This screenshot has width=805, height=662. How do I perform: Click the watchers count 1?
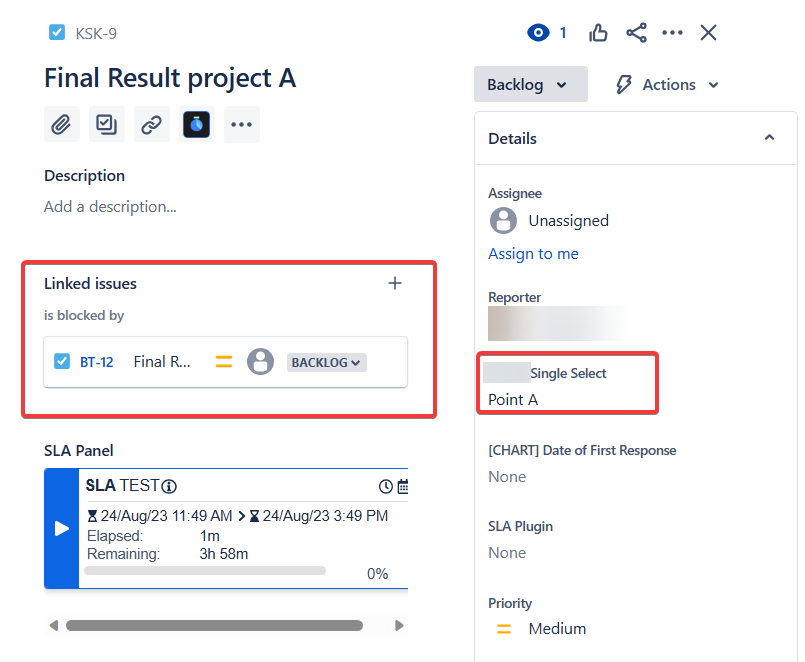pyautogui.click(x=563, y=33)
